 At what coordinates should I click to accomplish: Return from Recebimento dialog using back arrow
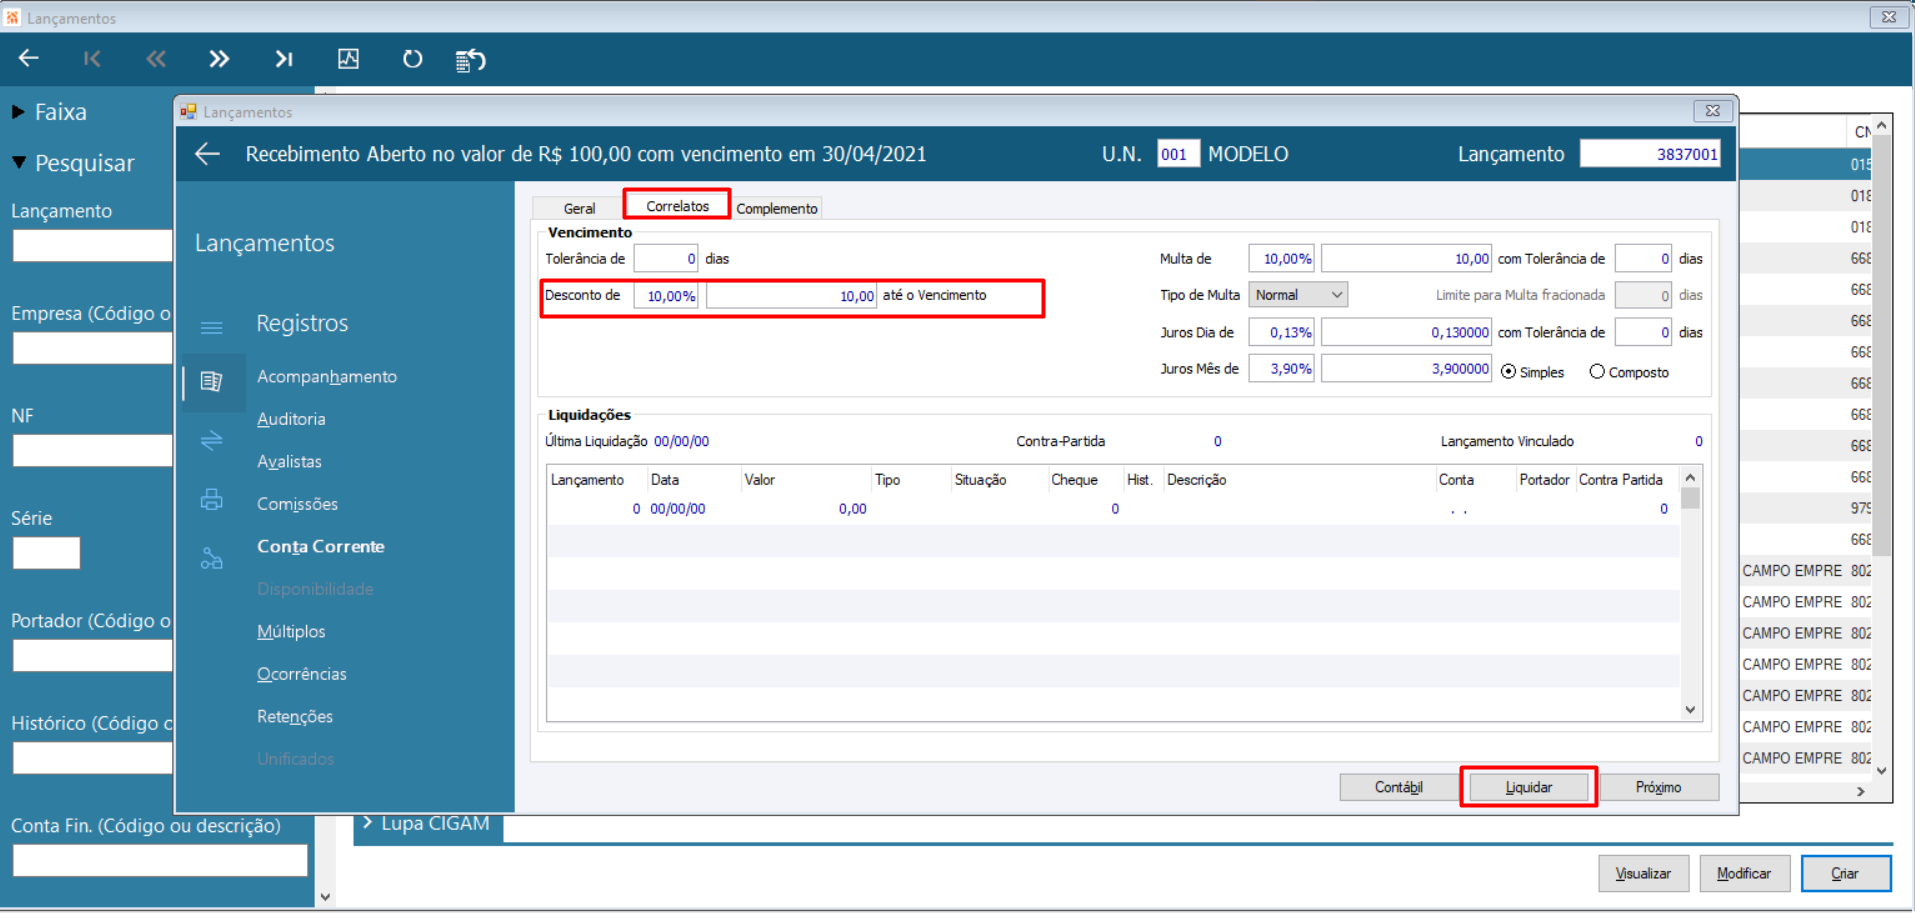(x=207, y=154)
